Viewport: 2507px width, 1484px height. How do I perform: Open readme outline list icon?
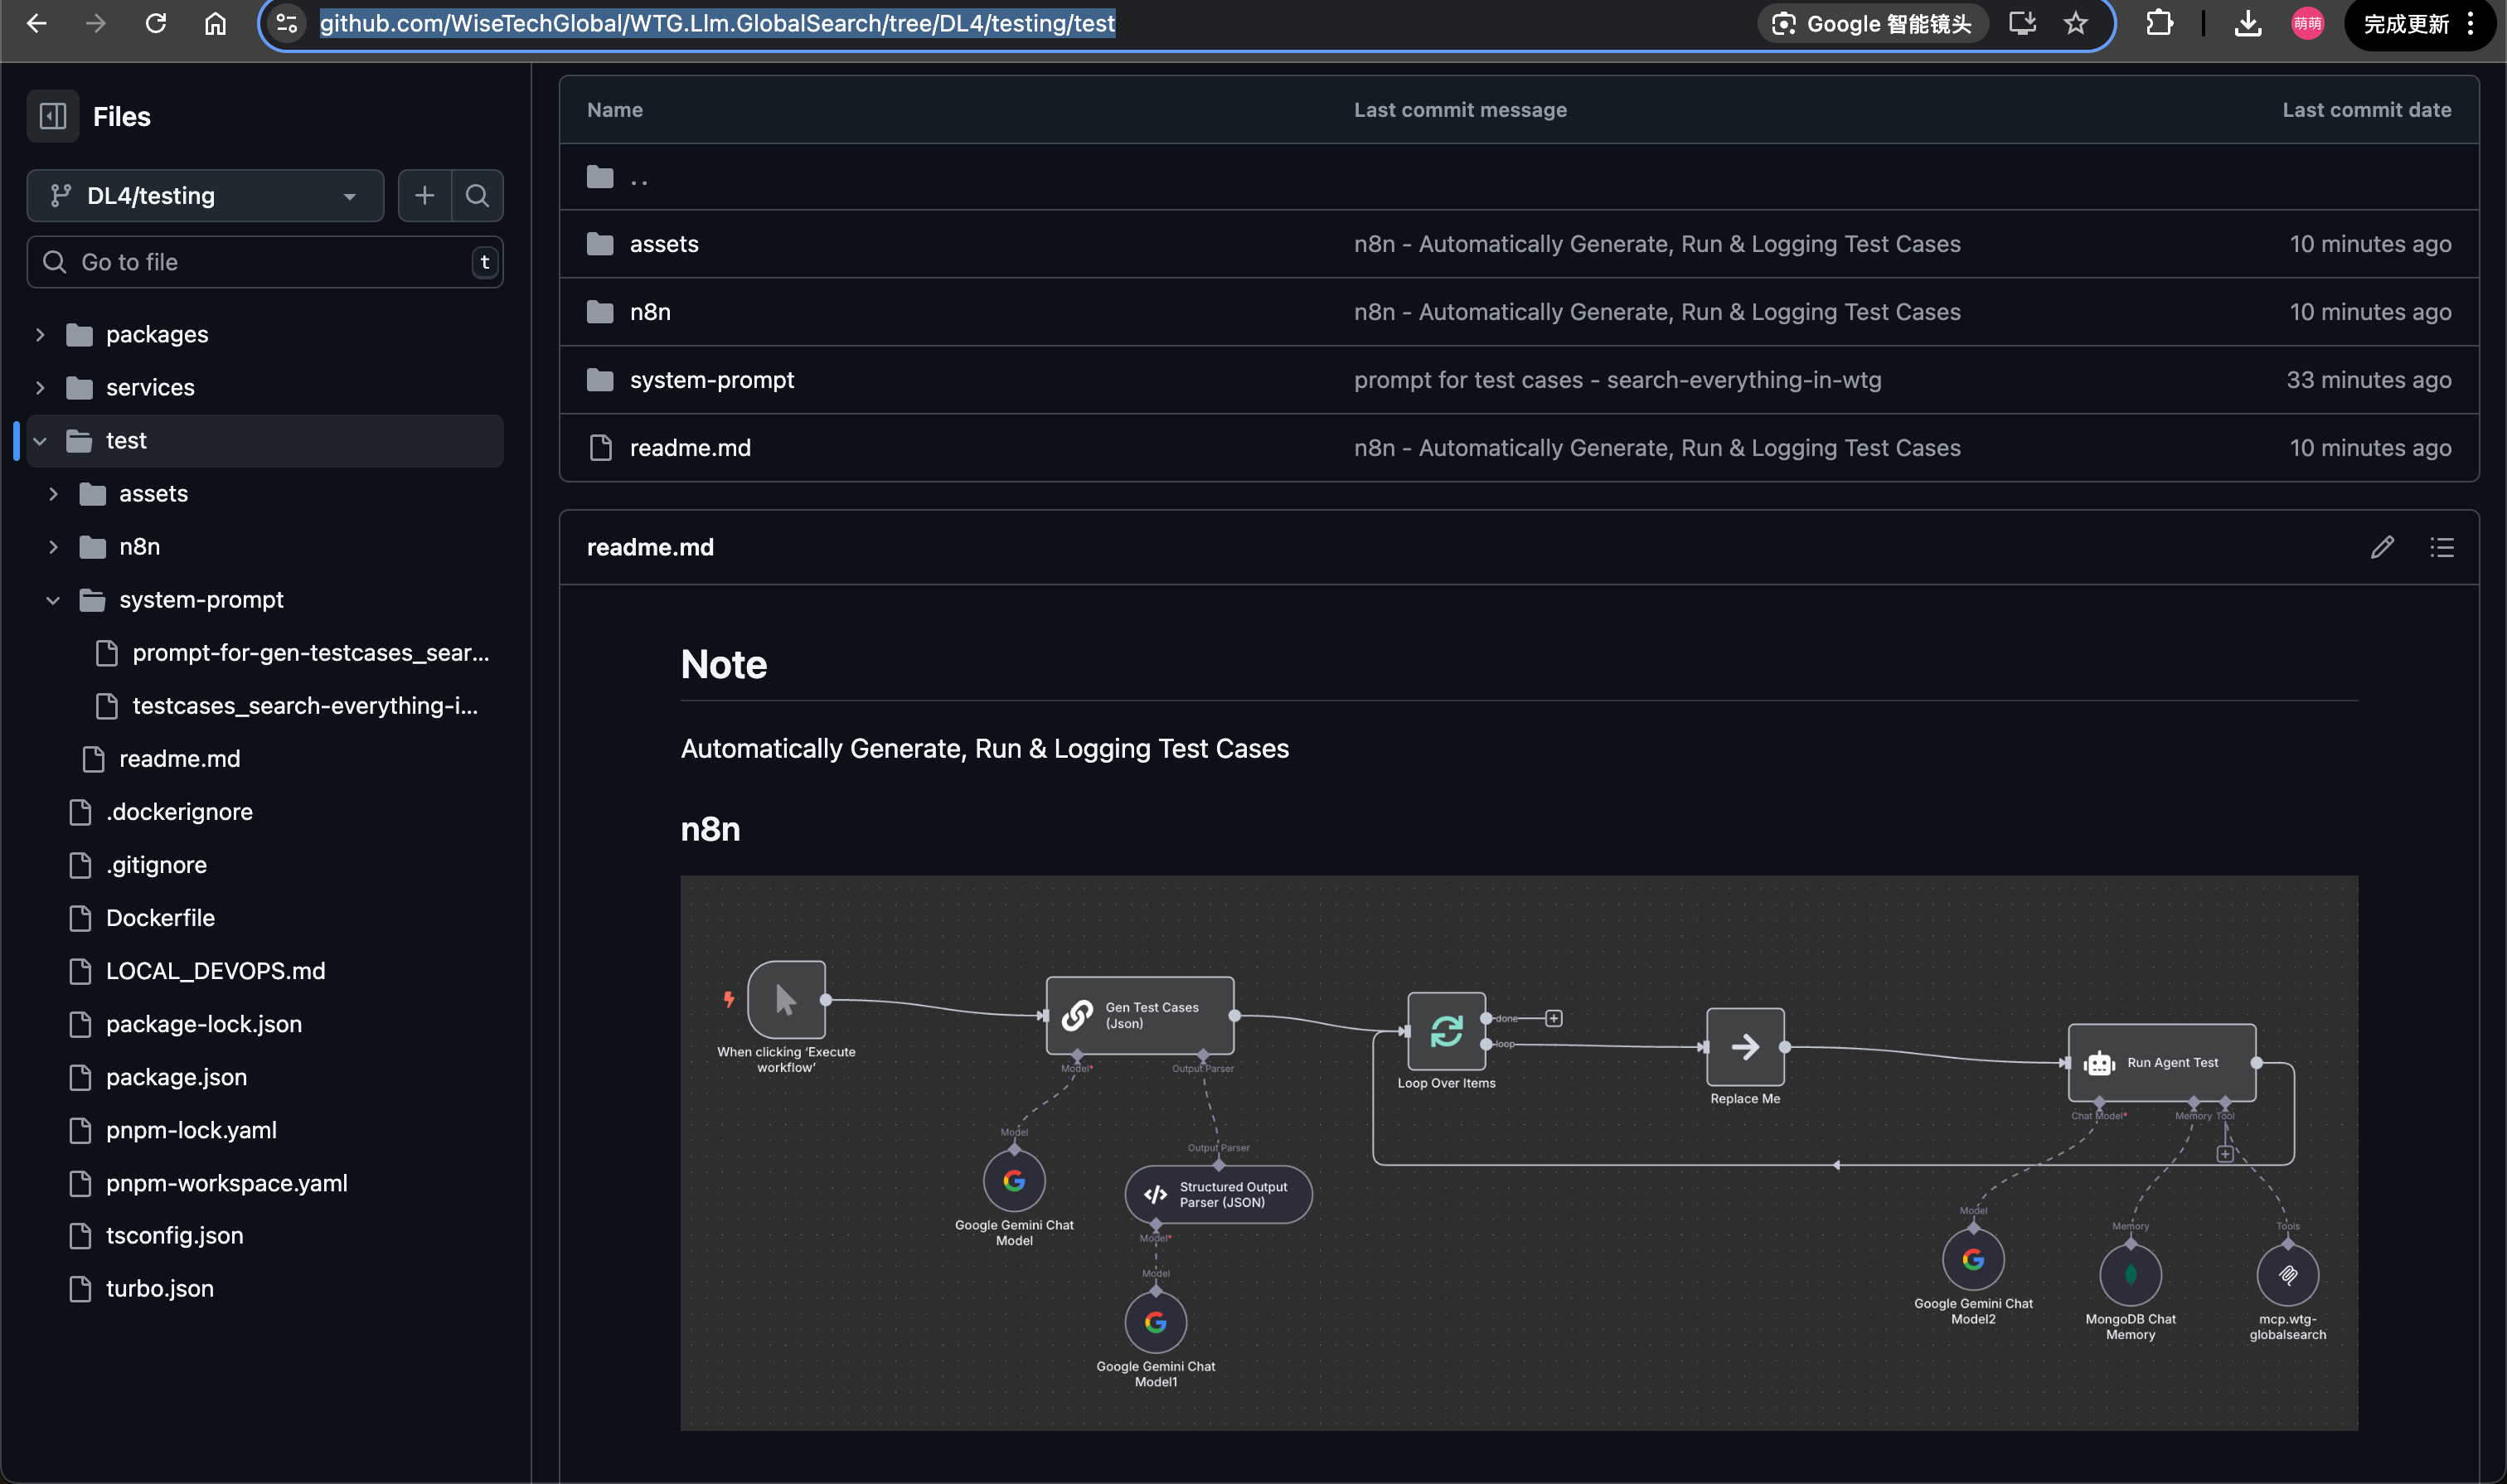[2442, 547]
